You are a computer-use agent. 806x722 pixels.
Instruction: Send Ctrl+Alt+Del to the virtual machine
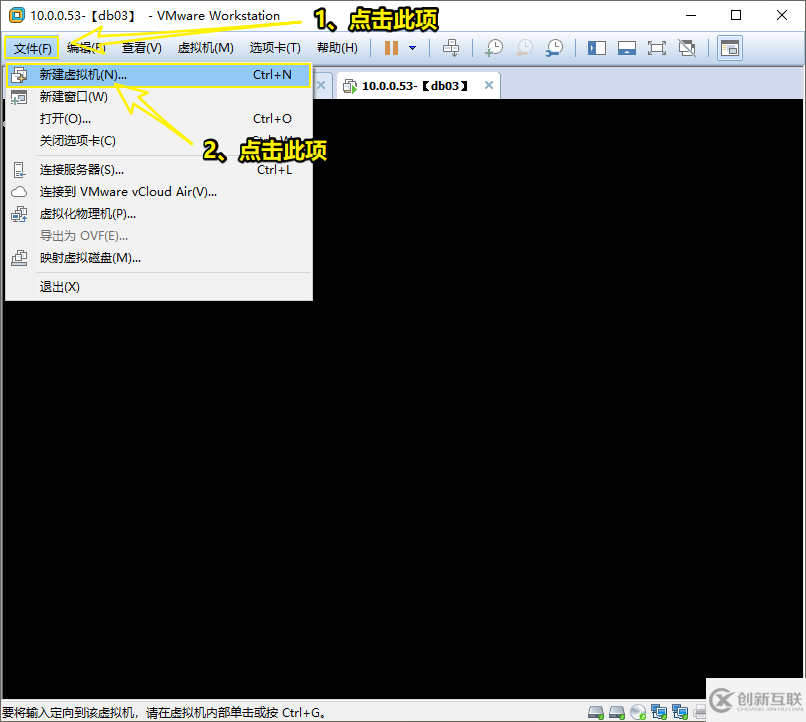[451, 48]
